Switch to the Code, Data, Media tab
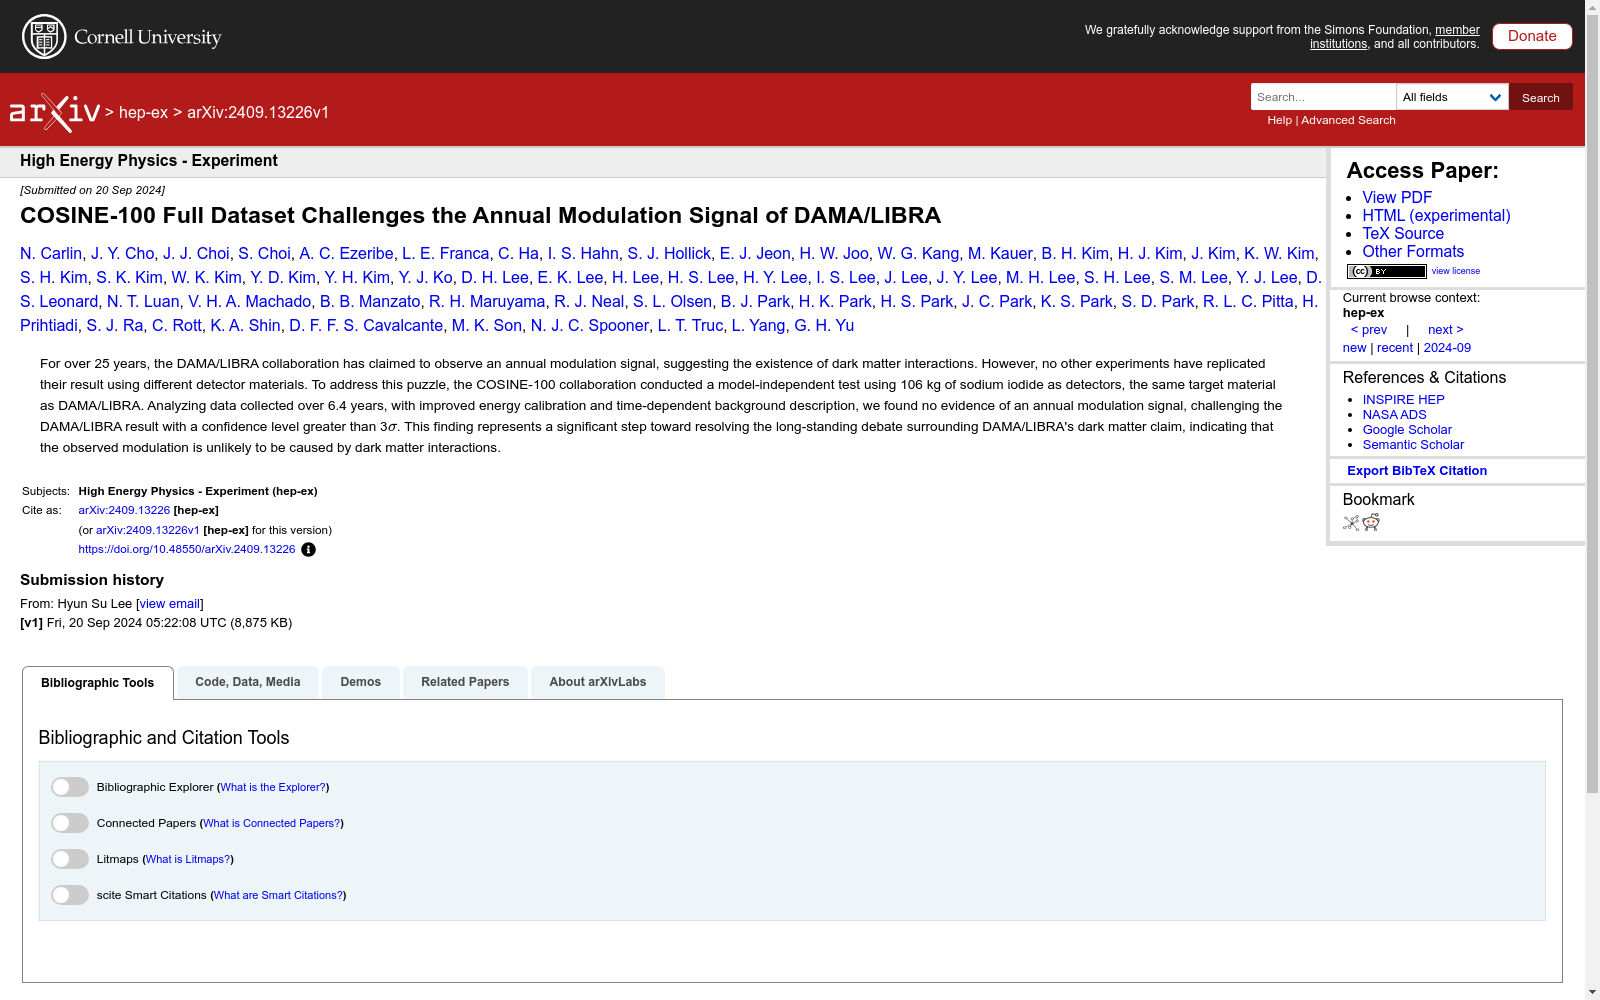Image resolution: width=1600 pixels, height=1000 pixels. pyautogui.click(x=248, y=682)
